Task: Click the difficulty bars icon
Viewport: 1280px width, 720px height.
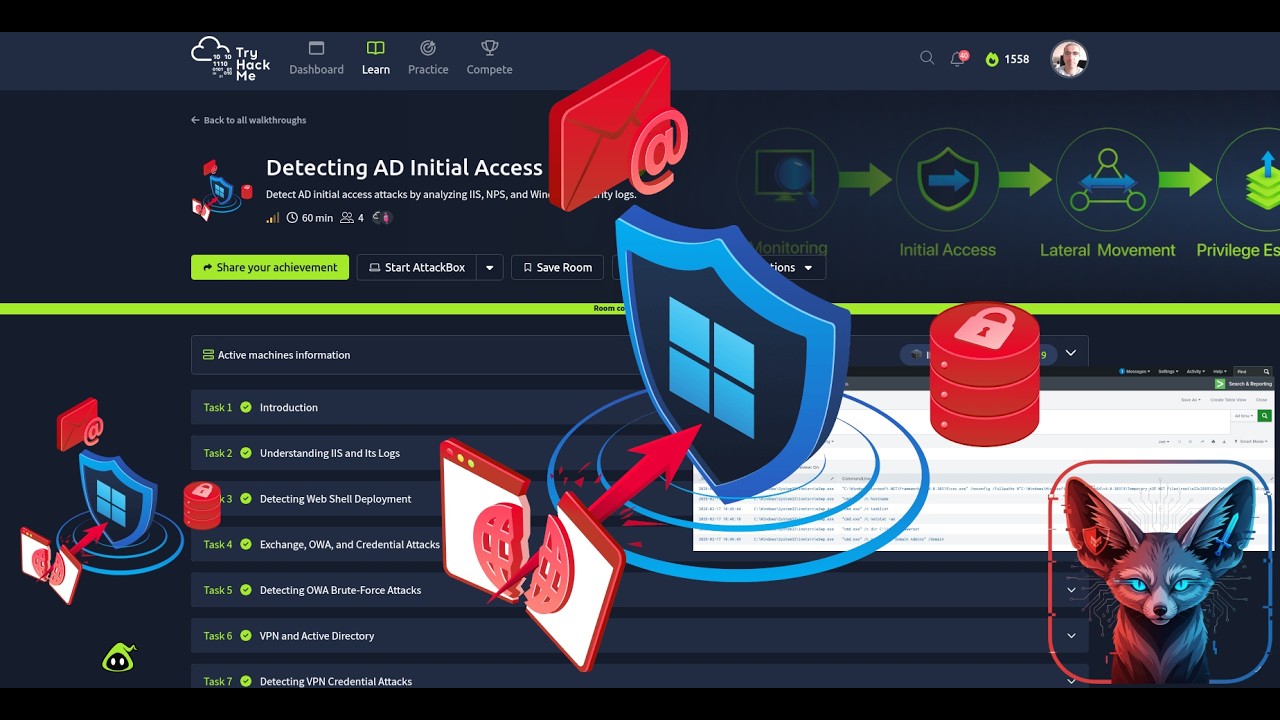Action: pos(272,217)
